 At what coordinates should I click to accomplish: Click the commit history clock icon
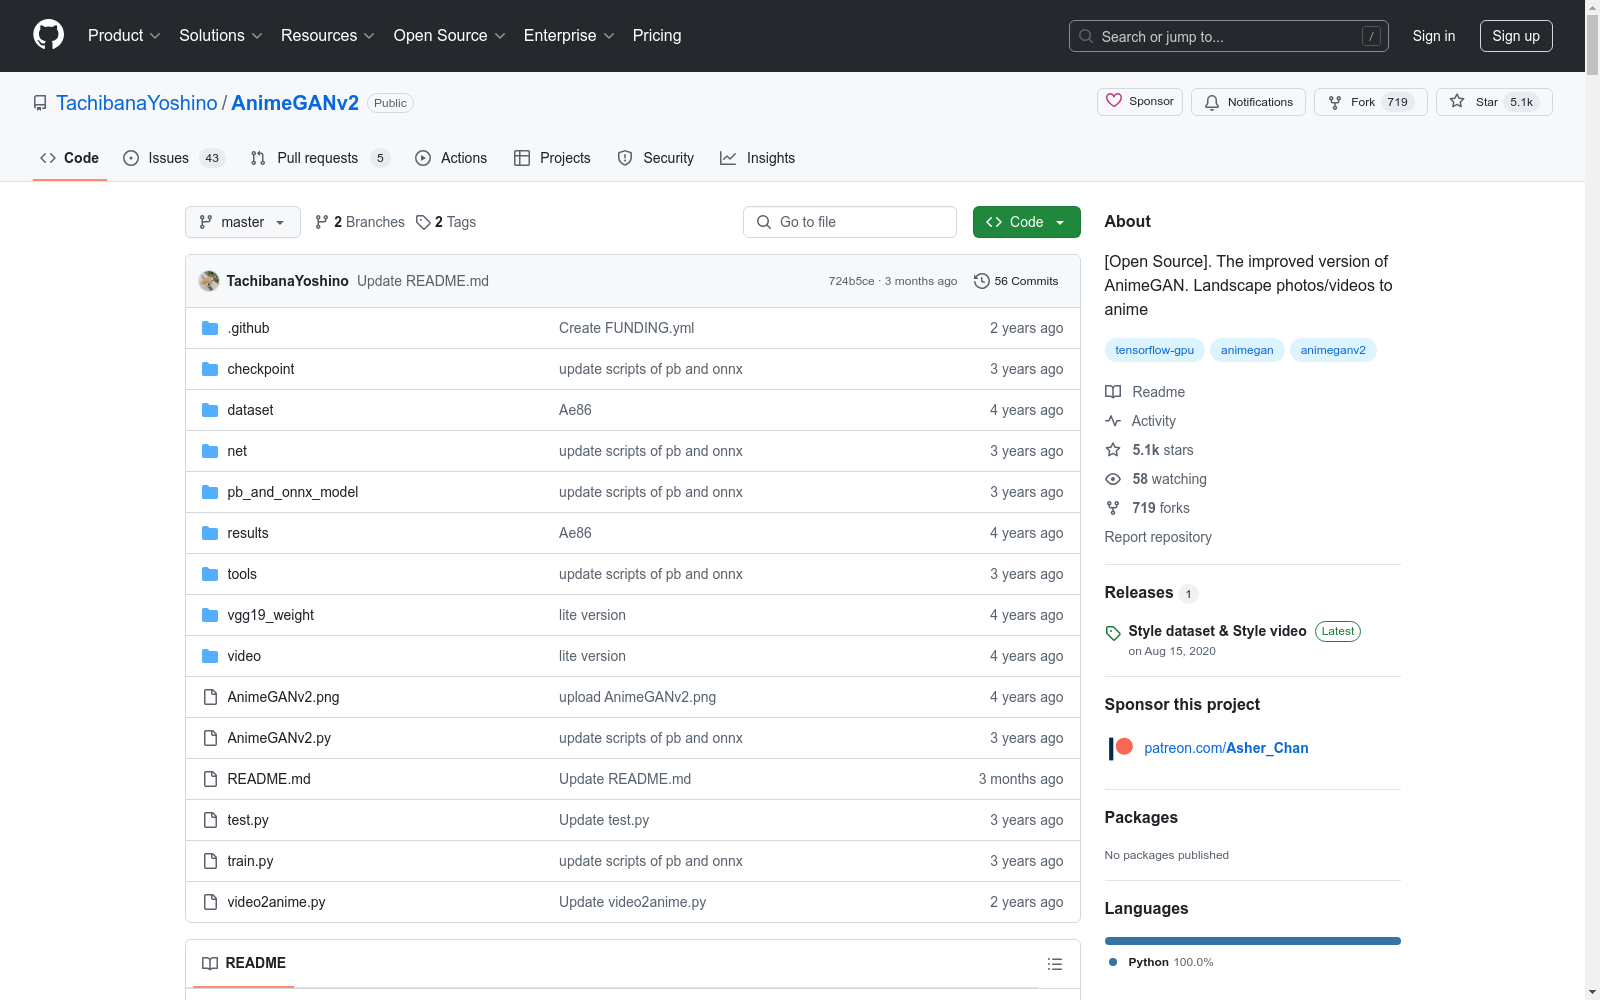982,281
